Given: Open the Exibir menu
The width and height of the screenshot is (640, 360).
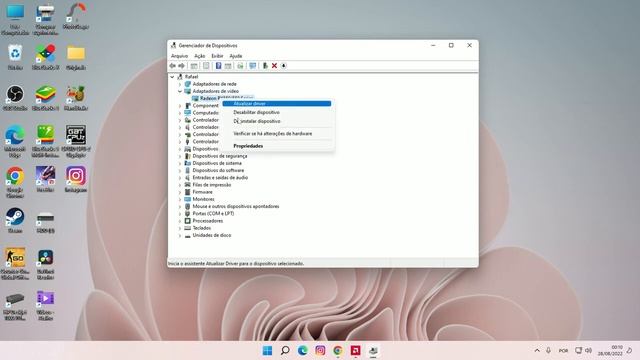Looking at the screenshot, I should tap(217, 56).
